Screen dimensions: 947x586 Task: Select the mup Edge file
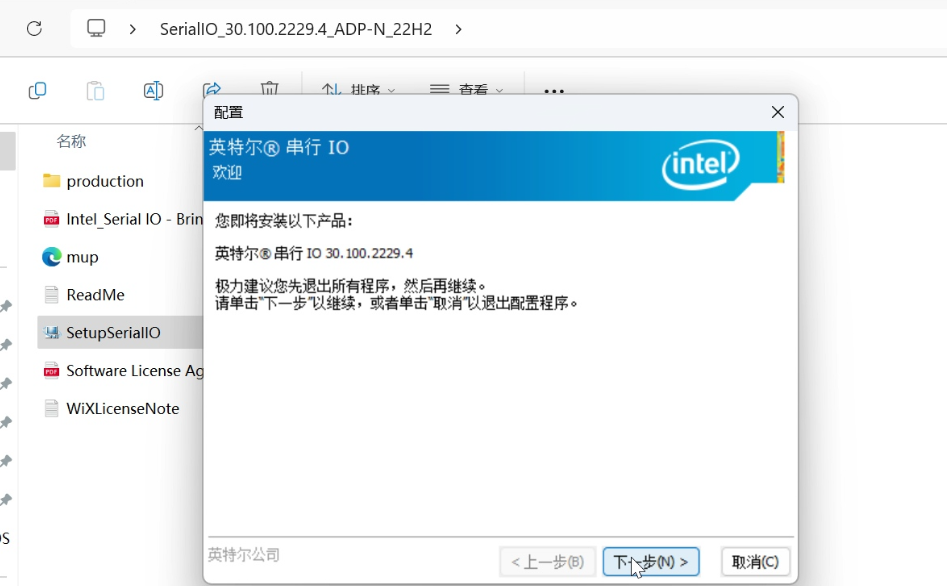click(82, 257)
